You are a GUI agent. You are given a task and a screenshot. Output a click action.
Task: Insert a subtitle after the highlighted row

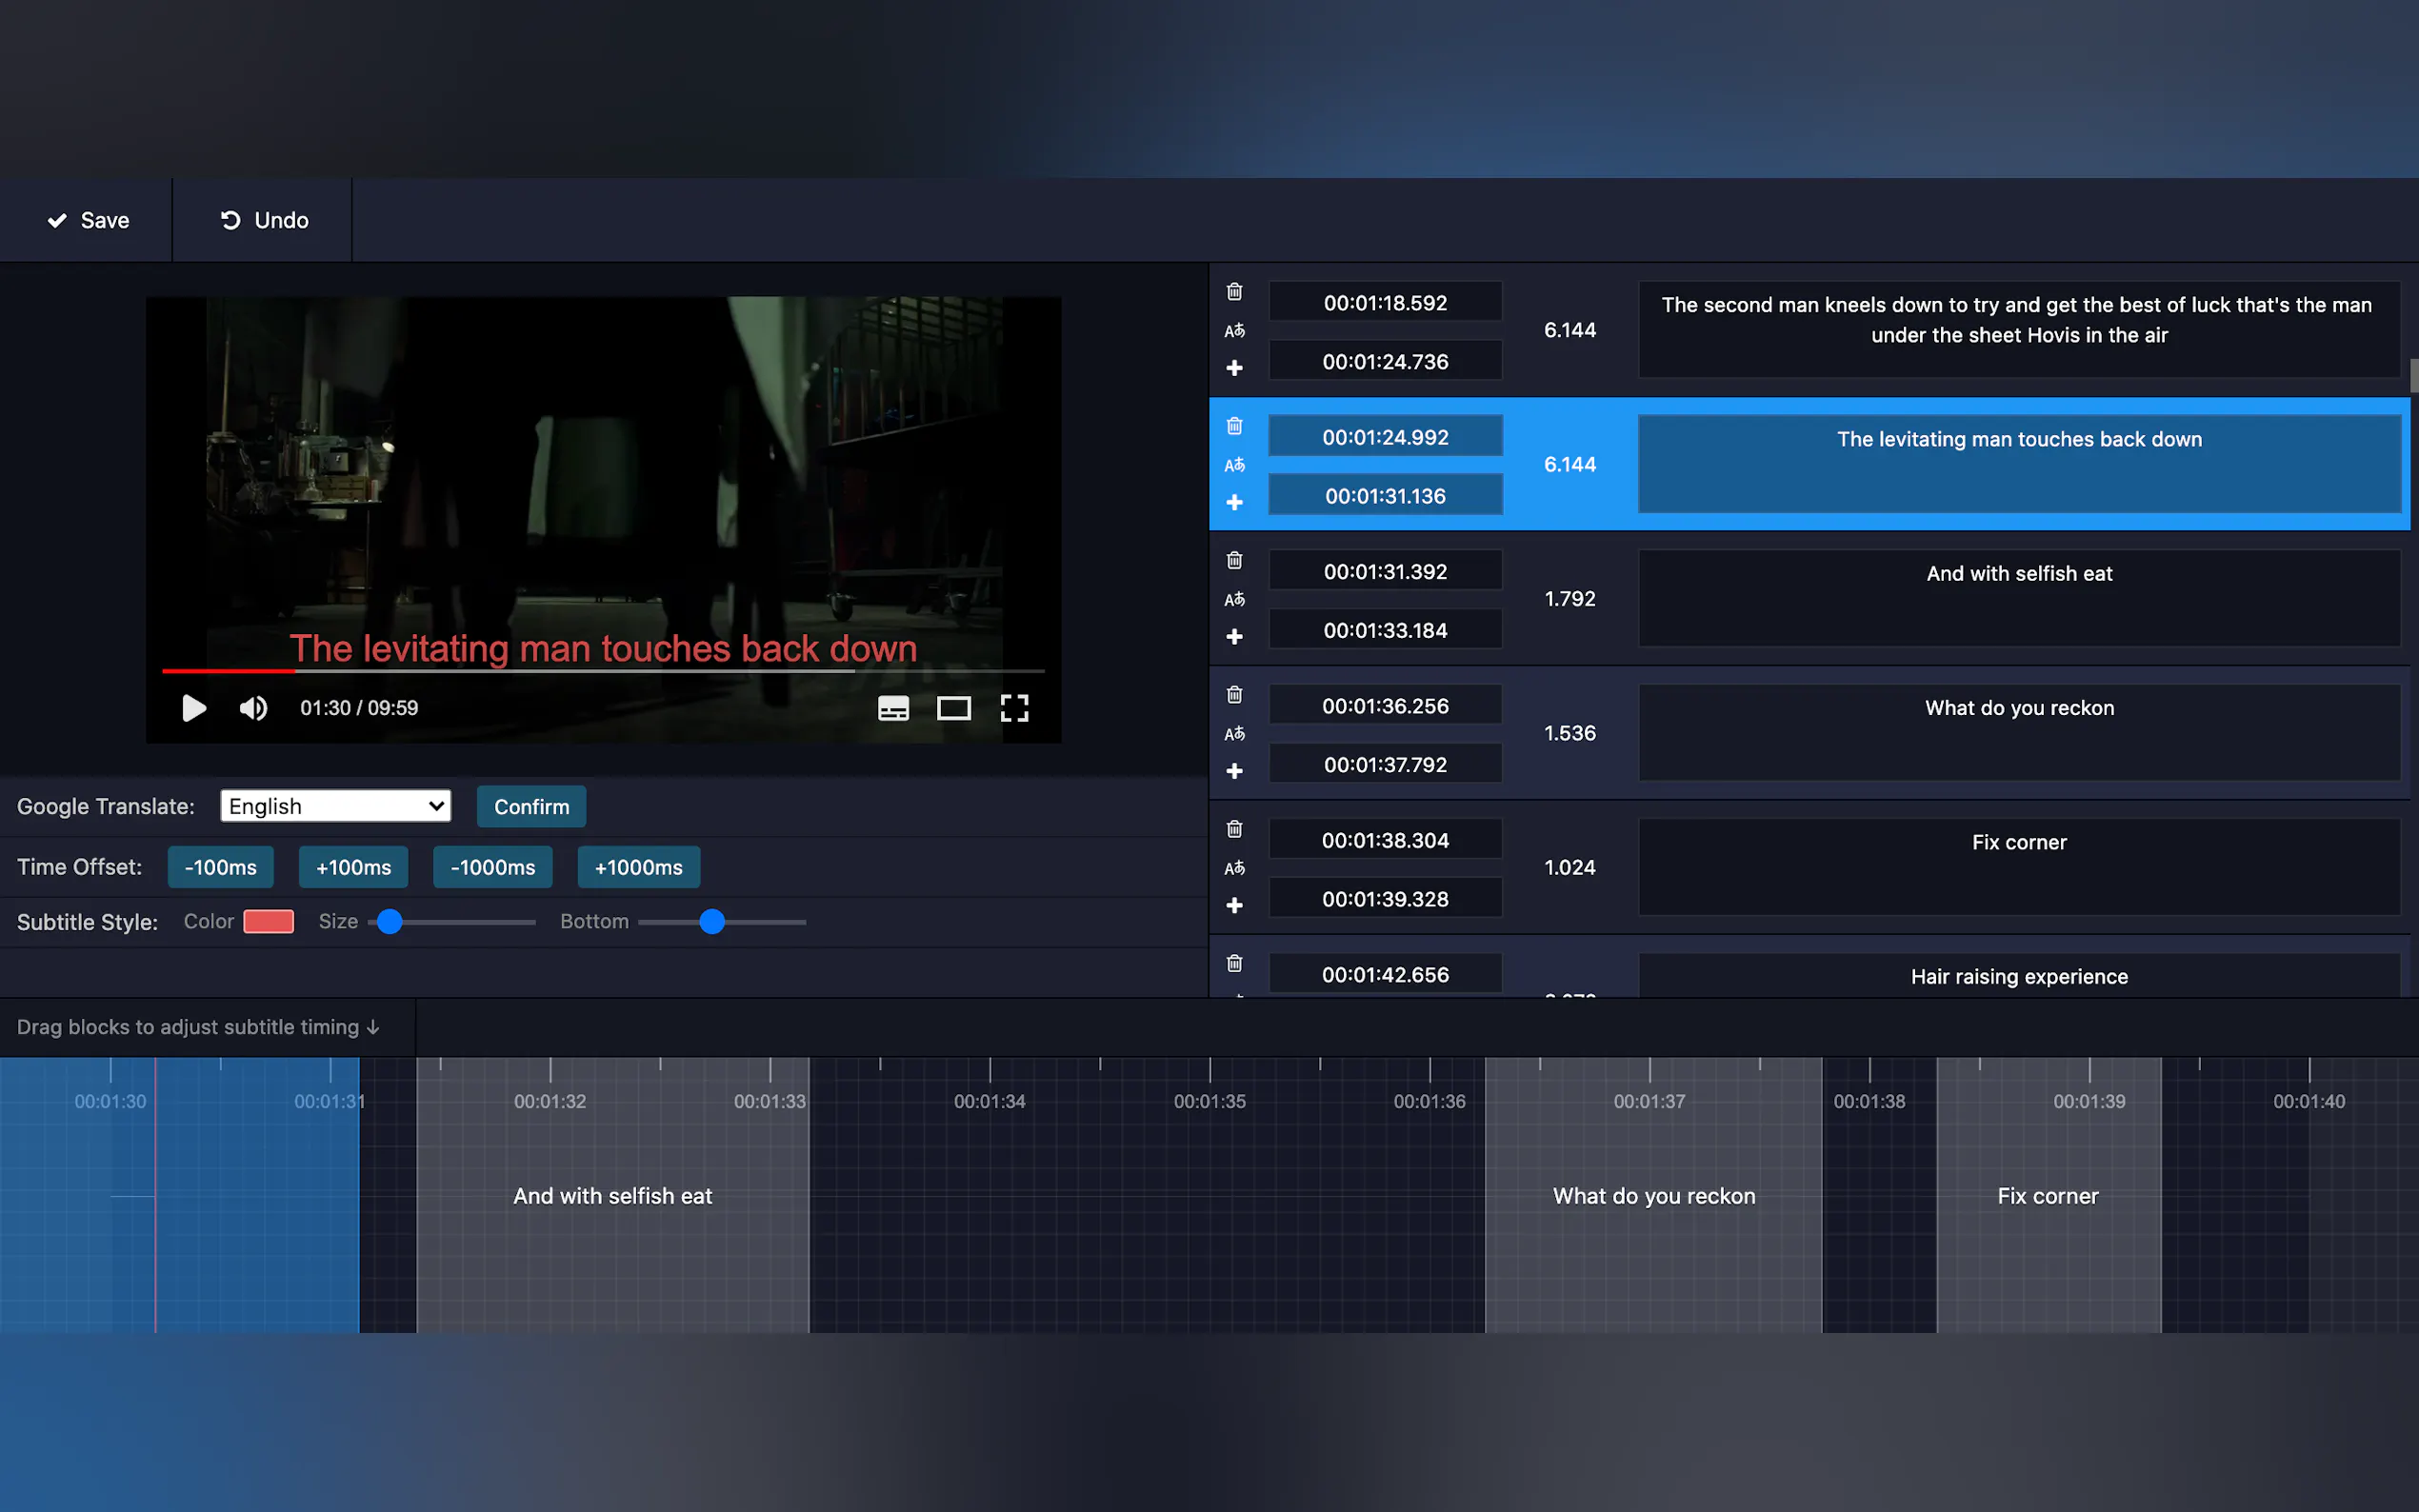pyautogui.click(x=1234, y=502)
